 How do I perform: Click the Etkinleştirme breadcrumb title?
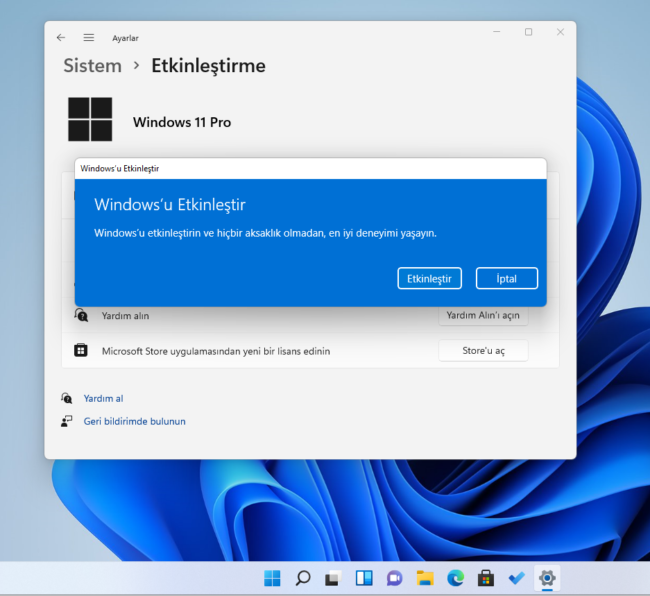[208, 65]
